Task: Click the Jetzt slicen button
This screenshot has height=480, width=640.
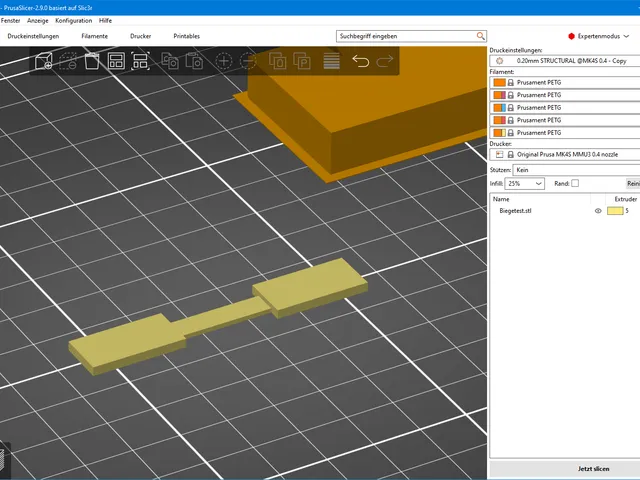Action: (x=593, y=469)
